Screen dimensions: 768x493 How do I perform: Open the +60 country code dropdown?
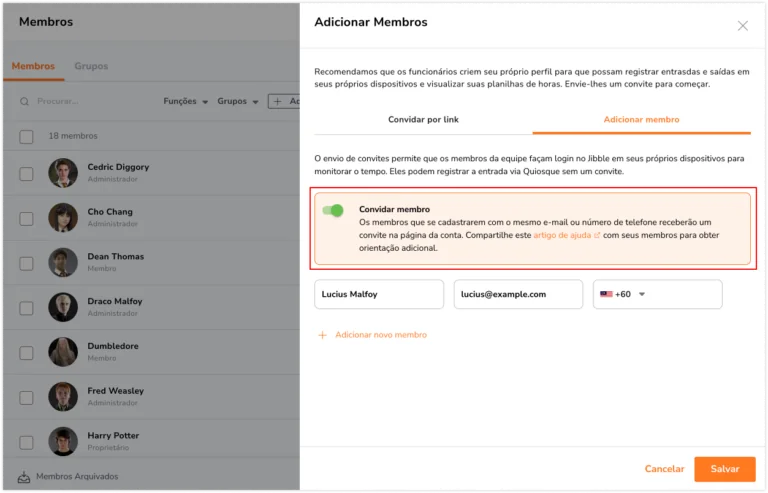click(623, 294)
